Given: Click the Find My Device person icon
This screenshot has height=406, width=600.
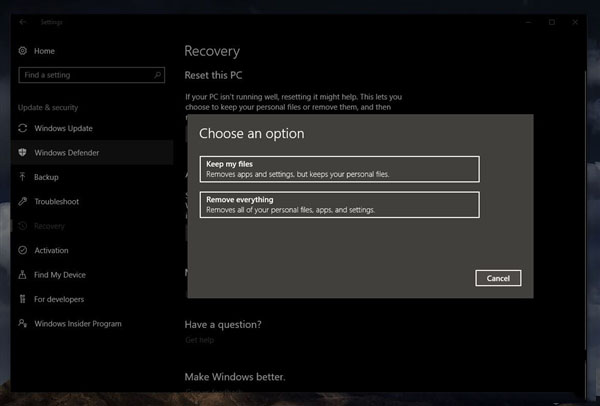Looking at the screenshot, I should coord(23,275).
